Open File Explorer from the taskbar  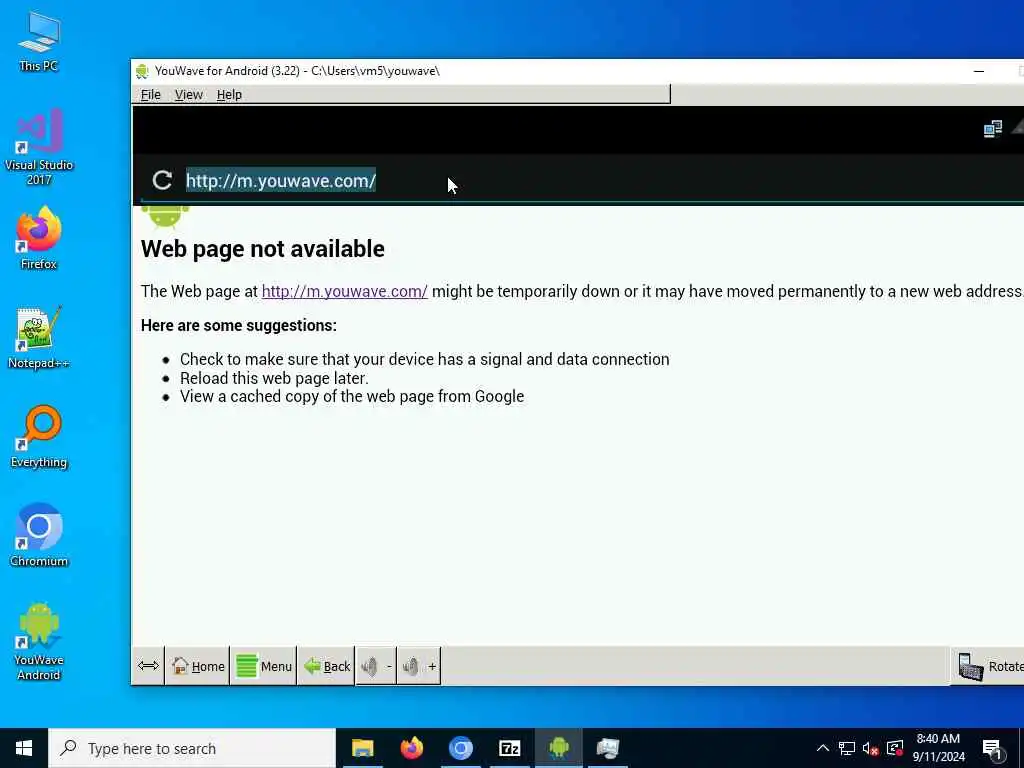click(362, 748)
